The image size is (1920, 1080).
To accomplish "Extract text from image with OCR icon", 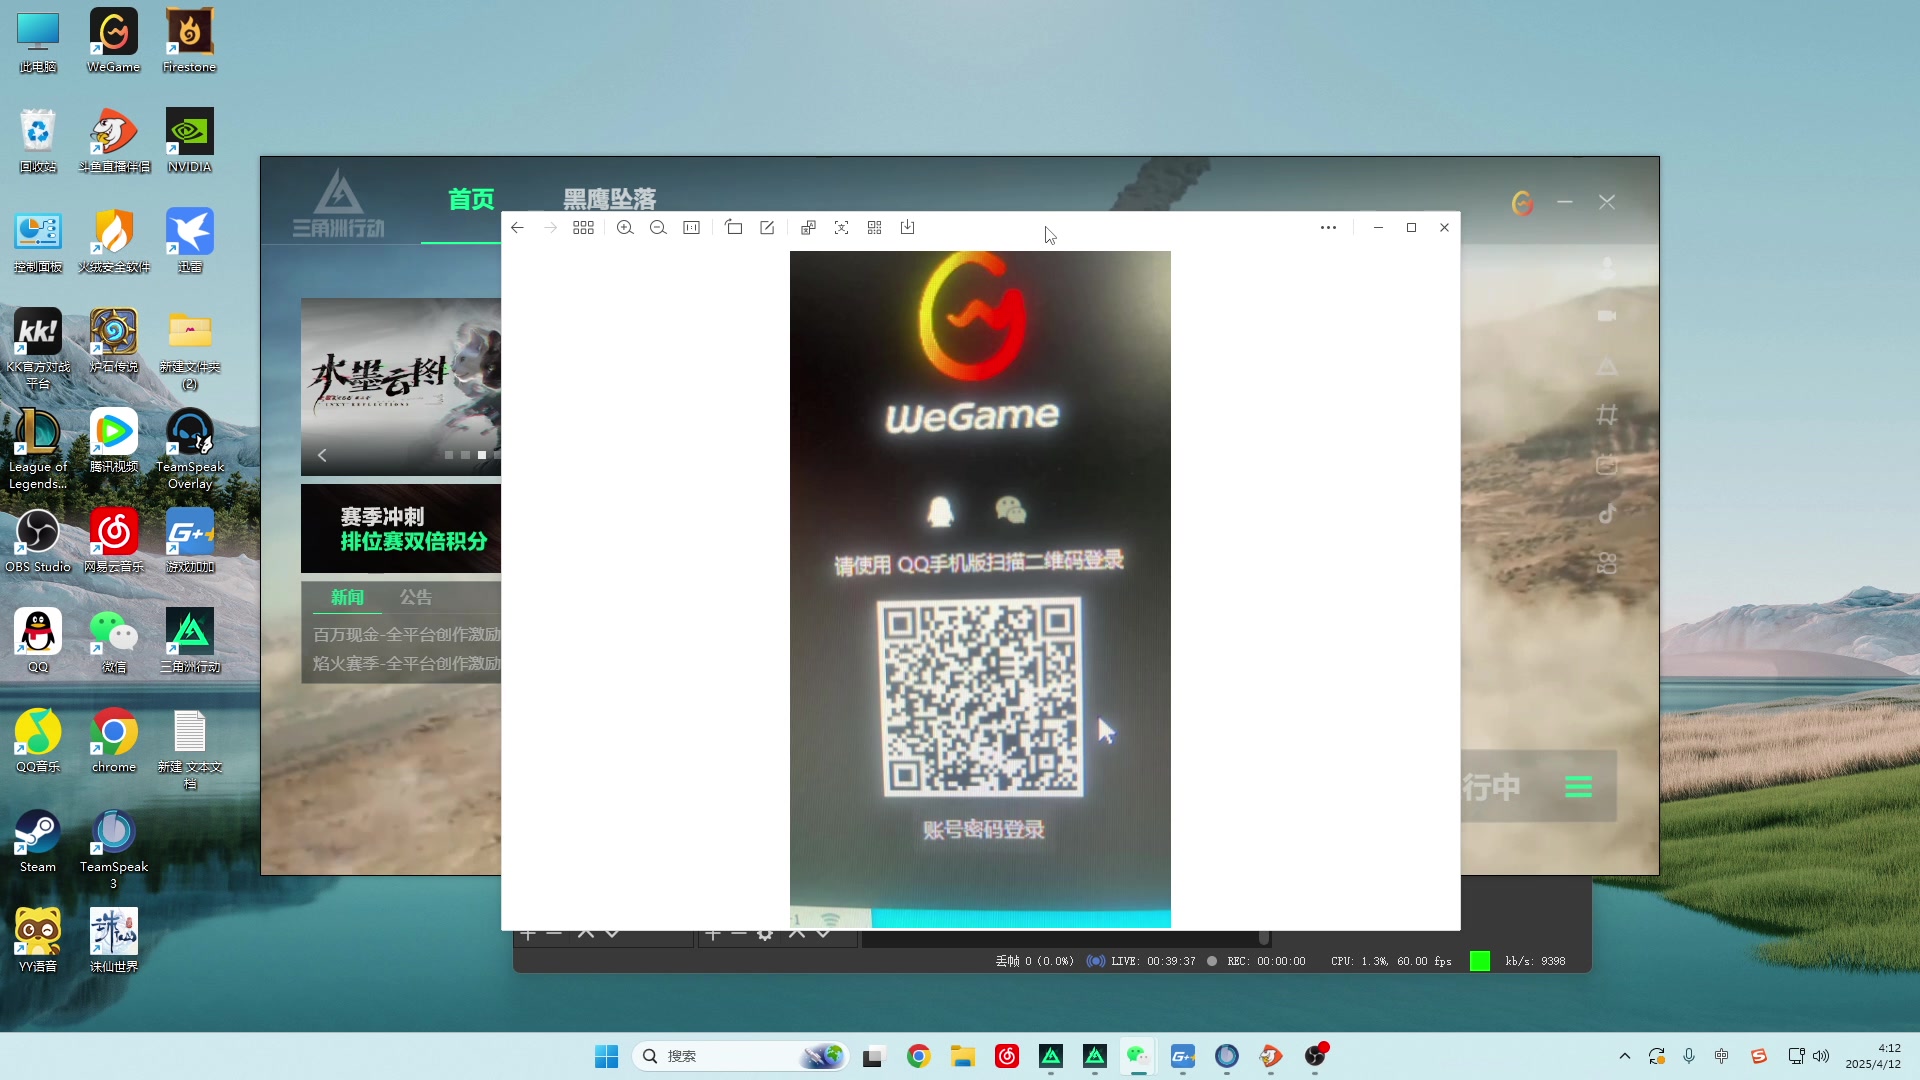I will (841, 228).
